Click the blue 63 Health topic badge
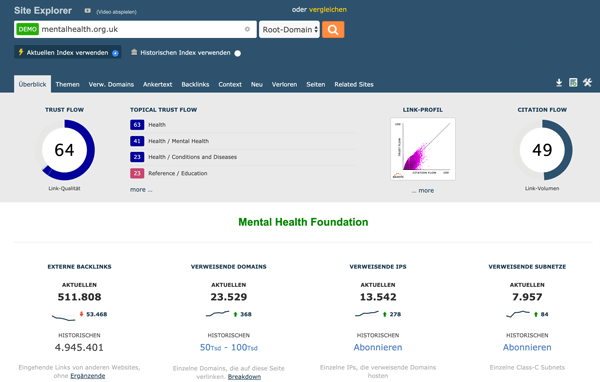600x382 pixels. coord(137,125)
